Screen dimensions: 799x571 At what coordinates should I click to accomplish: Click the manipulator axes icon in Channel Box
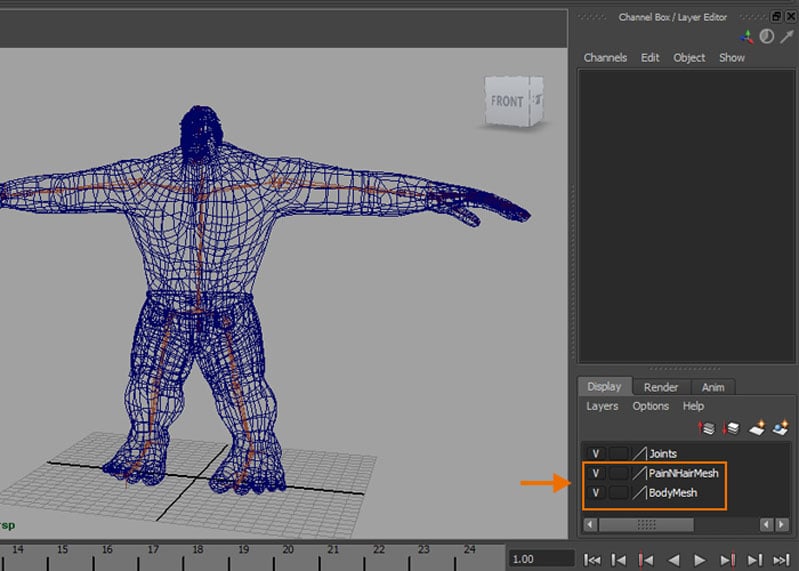coord(747,37)
